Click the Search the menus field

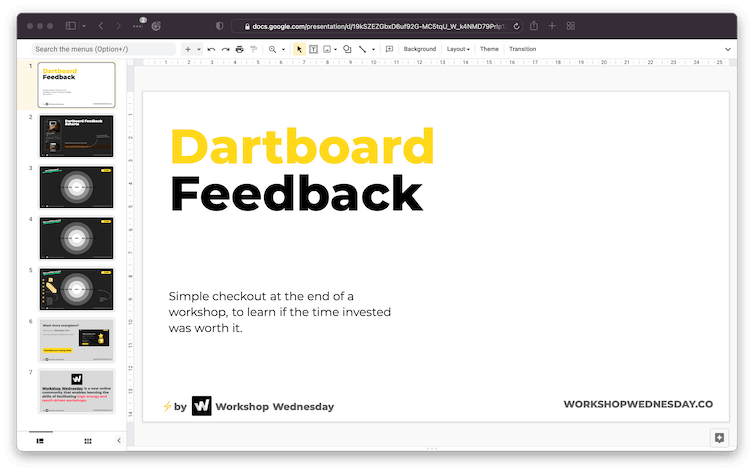point(100,49)
